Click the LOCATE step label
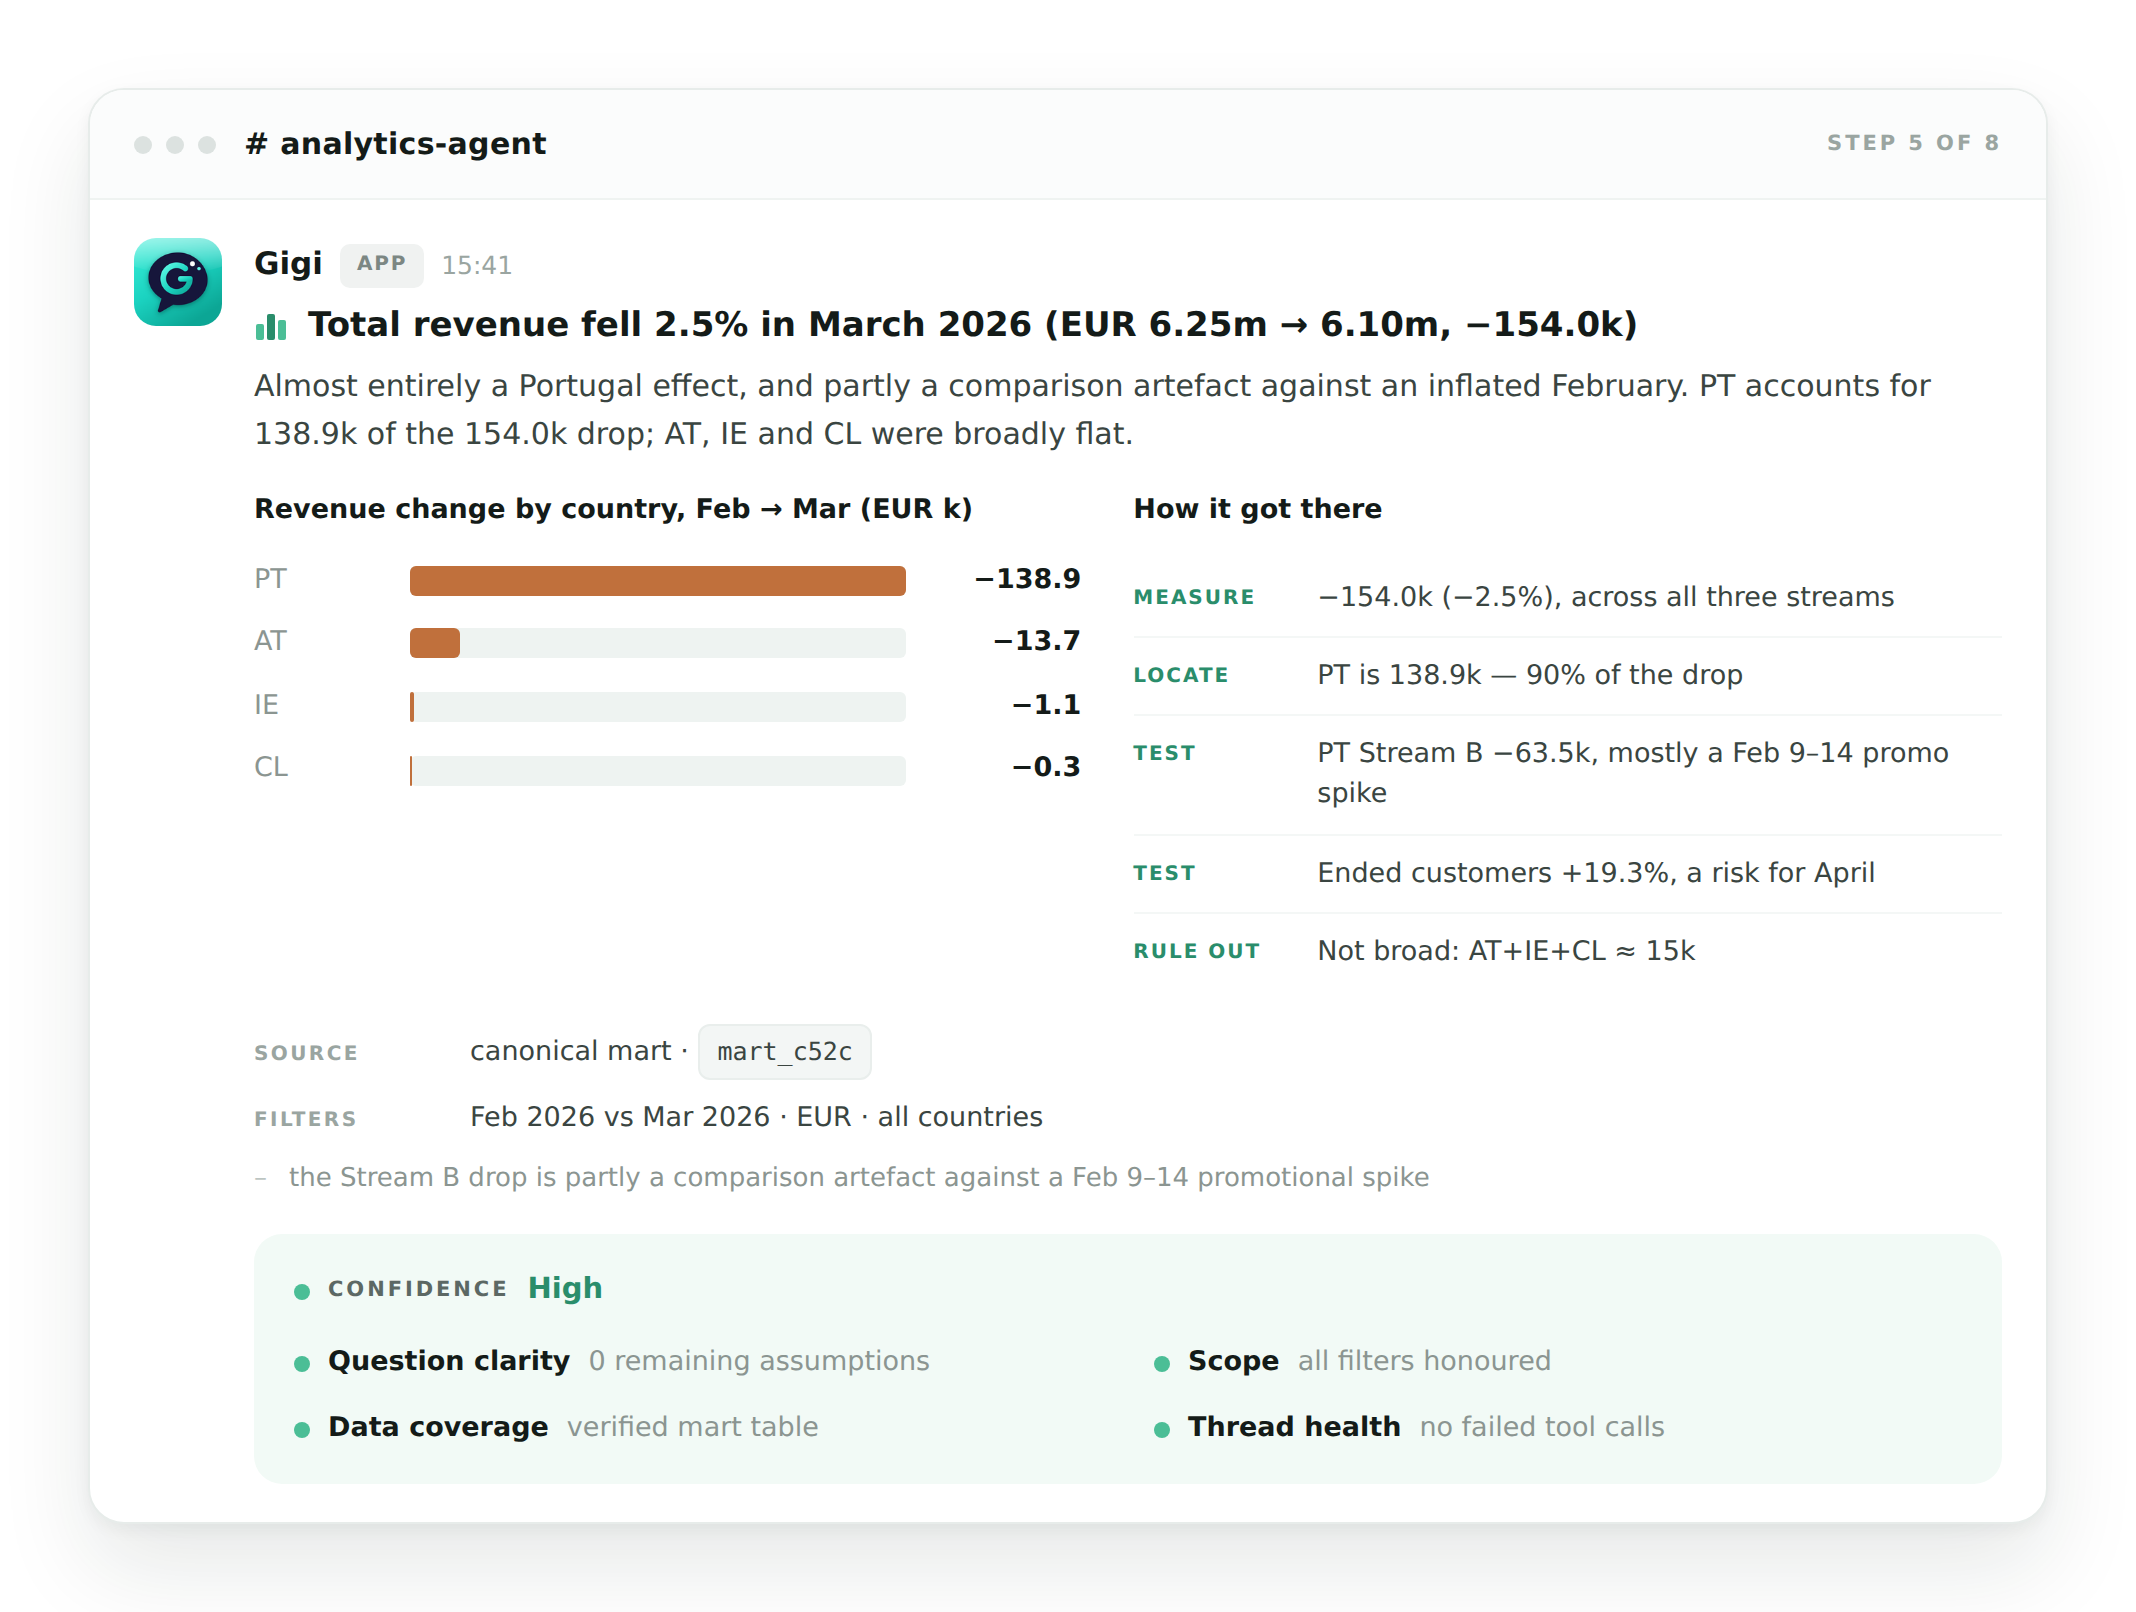 (1181, 675)
